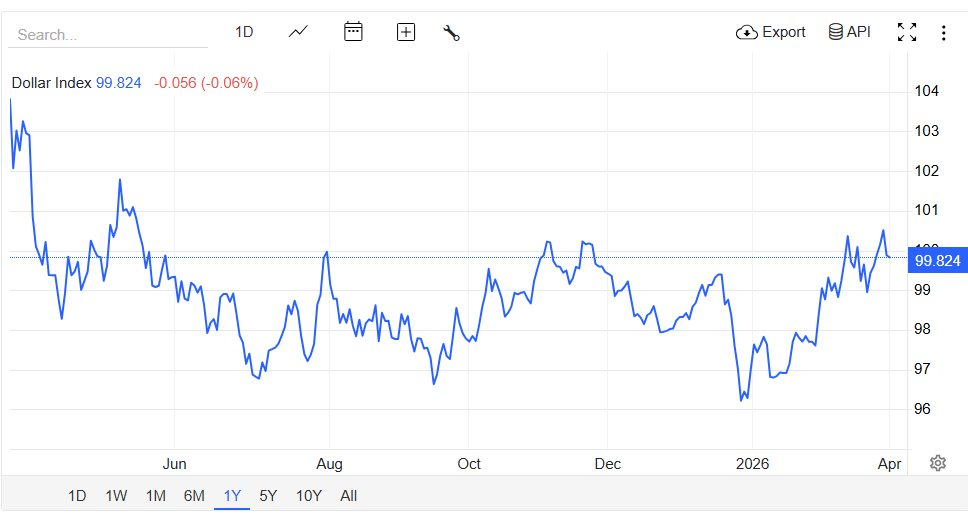
Task: Click the API database button
Action: tap(849, 32)
